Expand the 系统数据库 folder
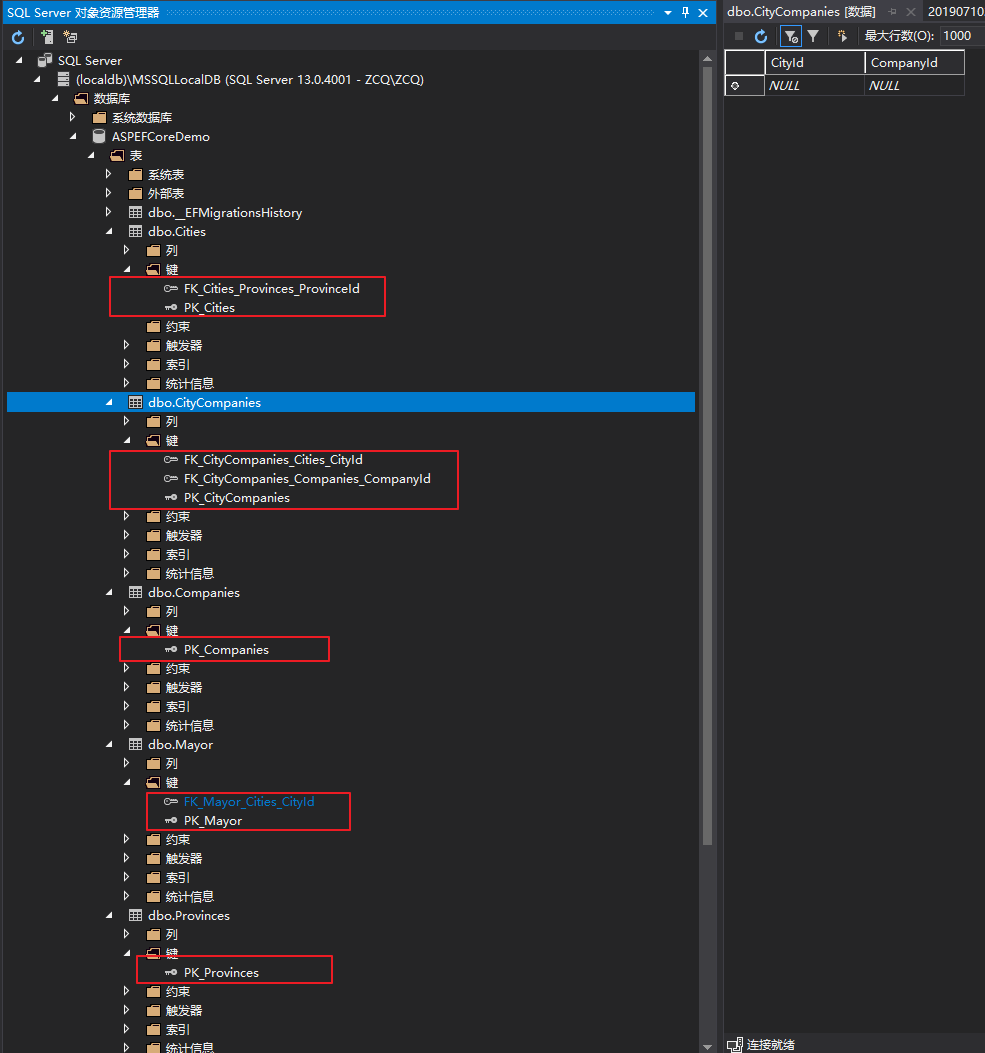This screenshot has width=985, height=1053. pyautogui.click(x=72, y=118)
